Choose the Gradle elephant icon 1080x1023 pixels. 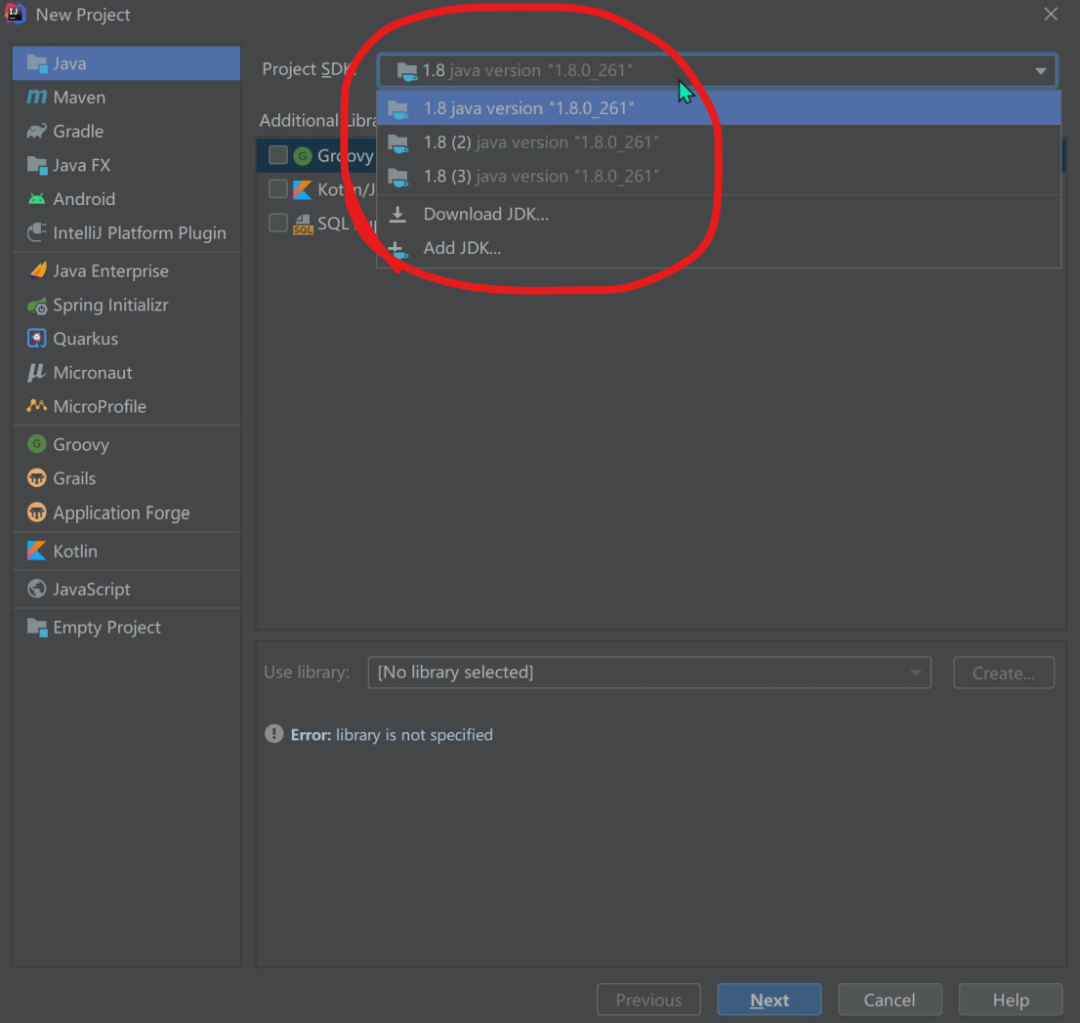point(37,131)
